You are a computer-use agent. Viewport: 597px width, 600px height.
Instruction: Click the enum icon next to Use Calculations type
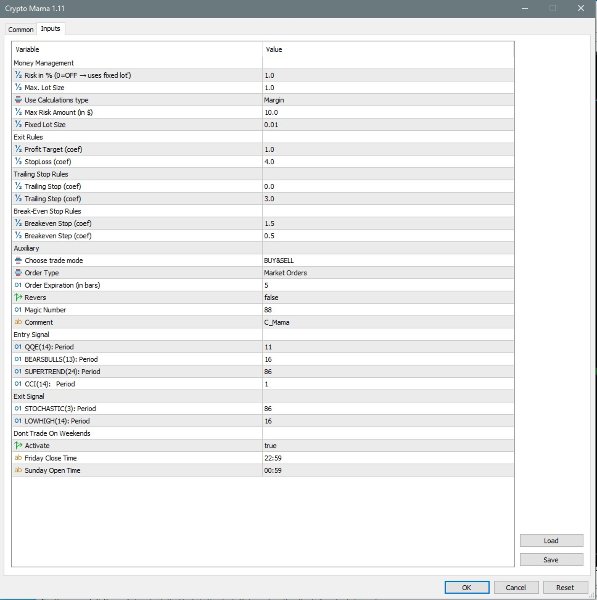coord(18,100)
